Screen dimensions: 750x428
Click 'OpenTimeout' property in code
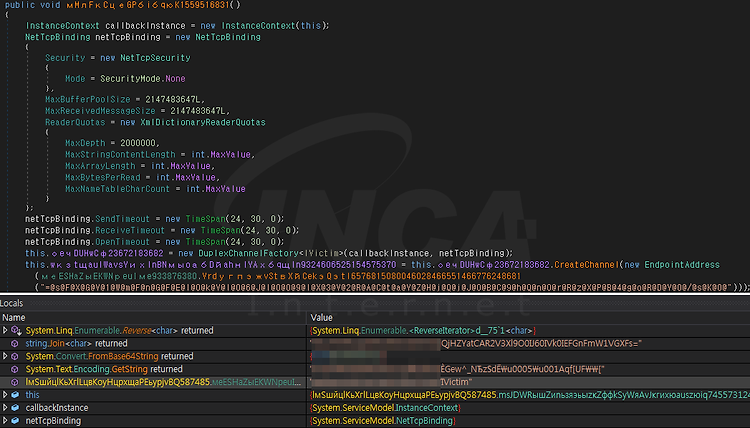[x=122, y=242]
